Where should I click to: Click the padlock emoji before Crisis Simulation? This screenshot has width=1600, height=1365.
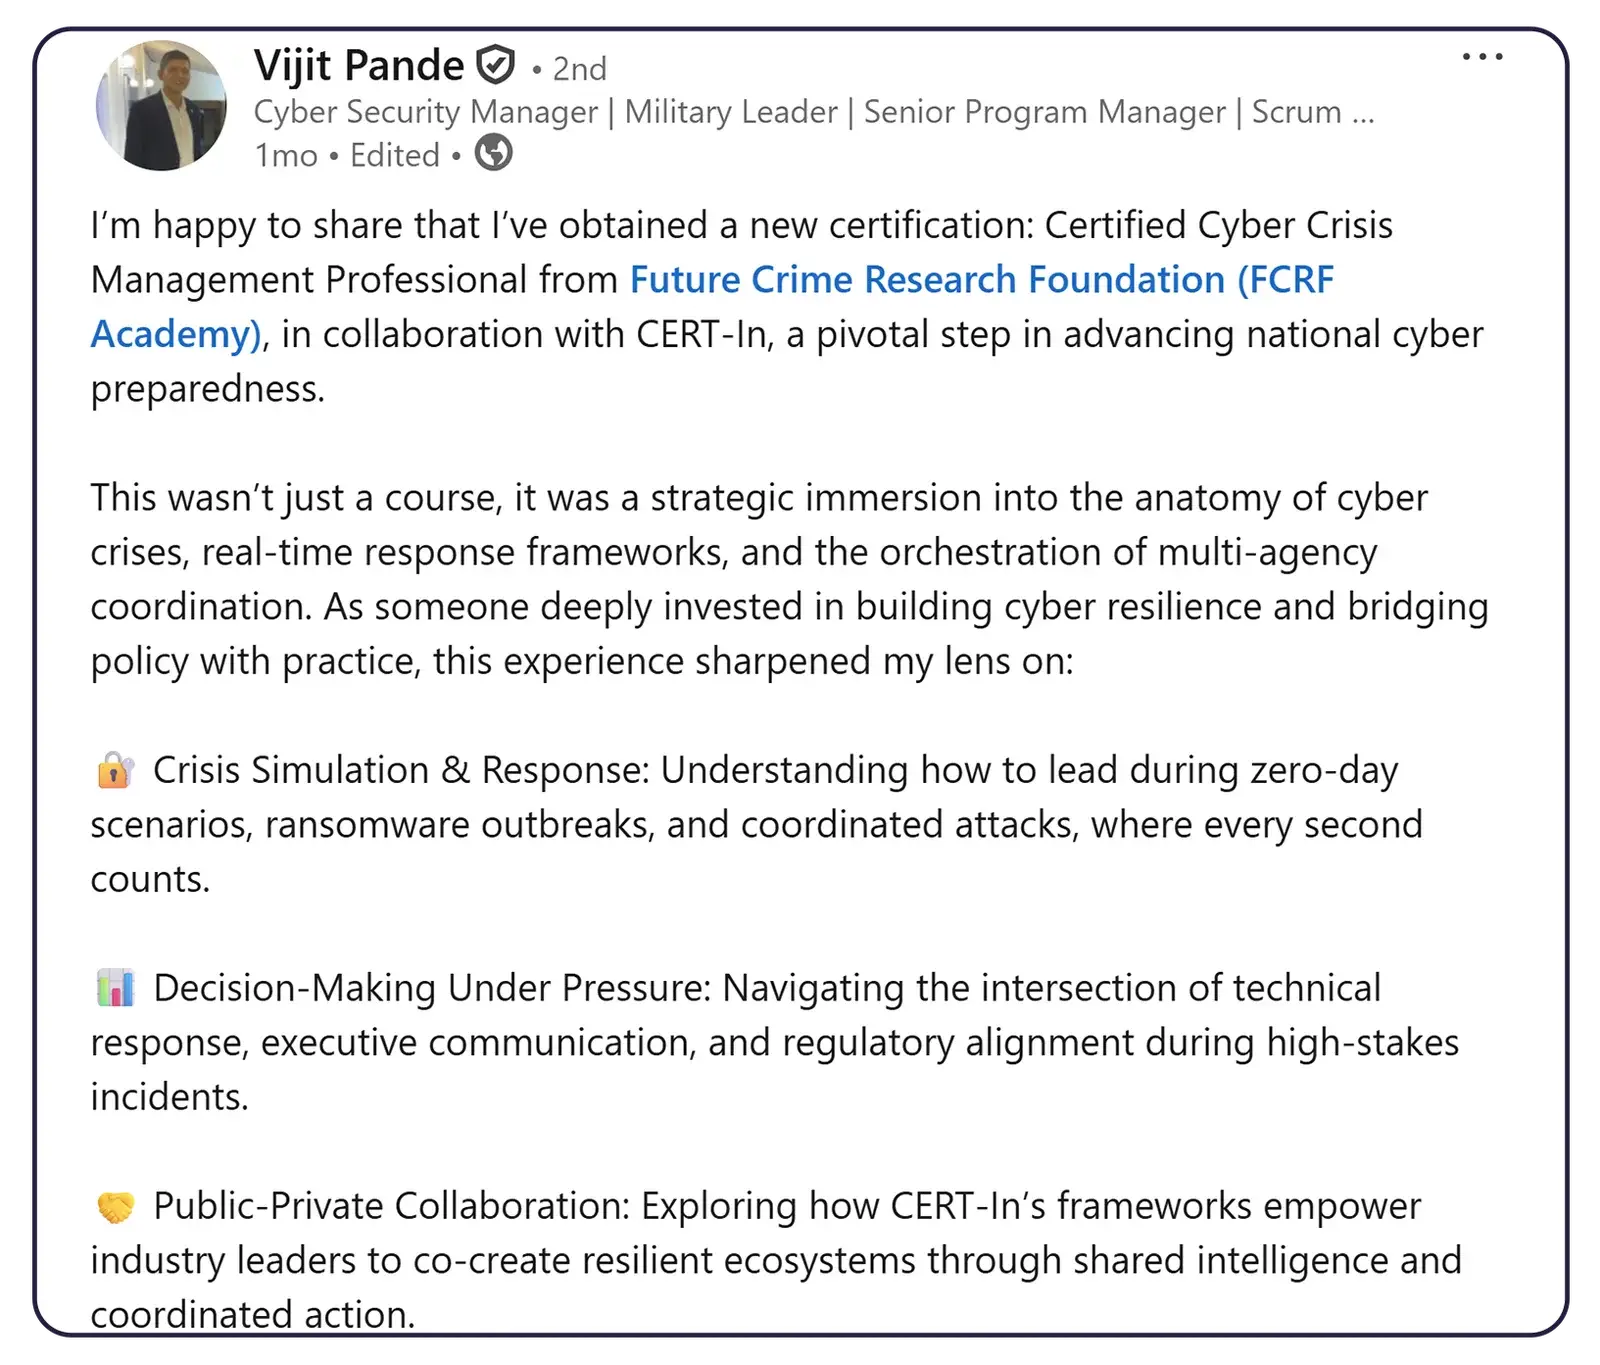[x=115, y=771]
